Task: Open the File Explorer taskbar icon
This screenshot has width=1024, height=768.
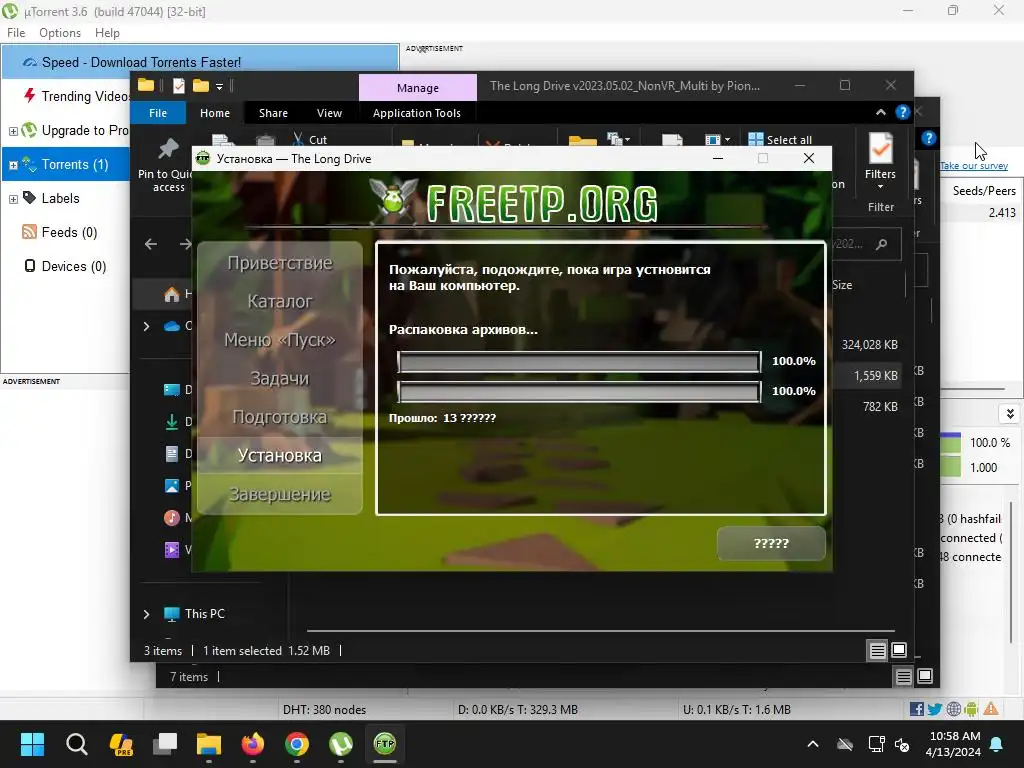Action: (209, 744)
